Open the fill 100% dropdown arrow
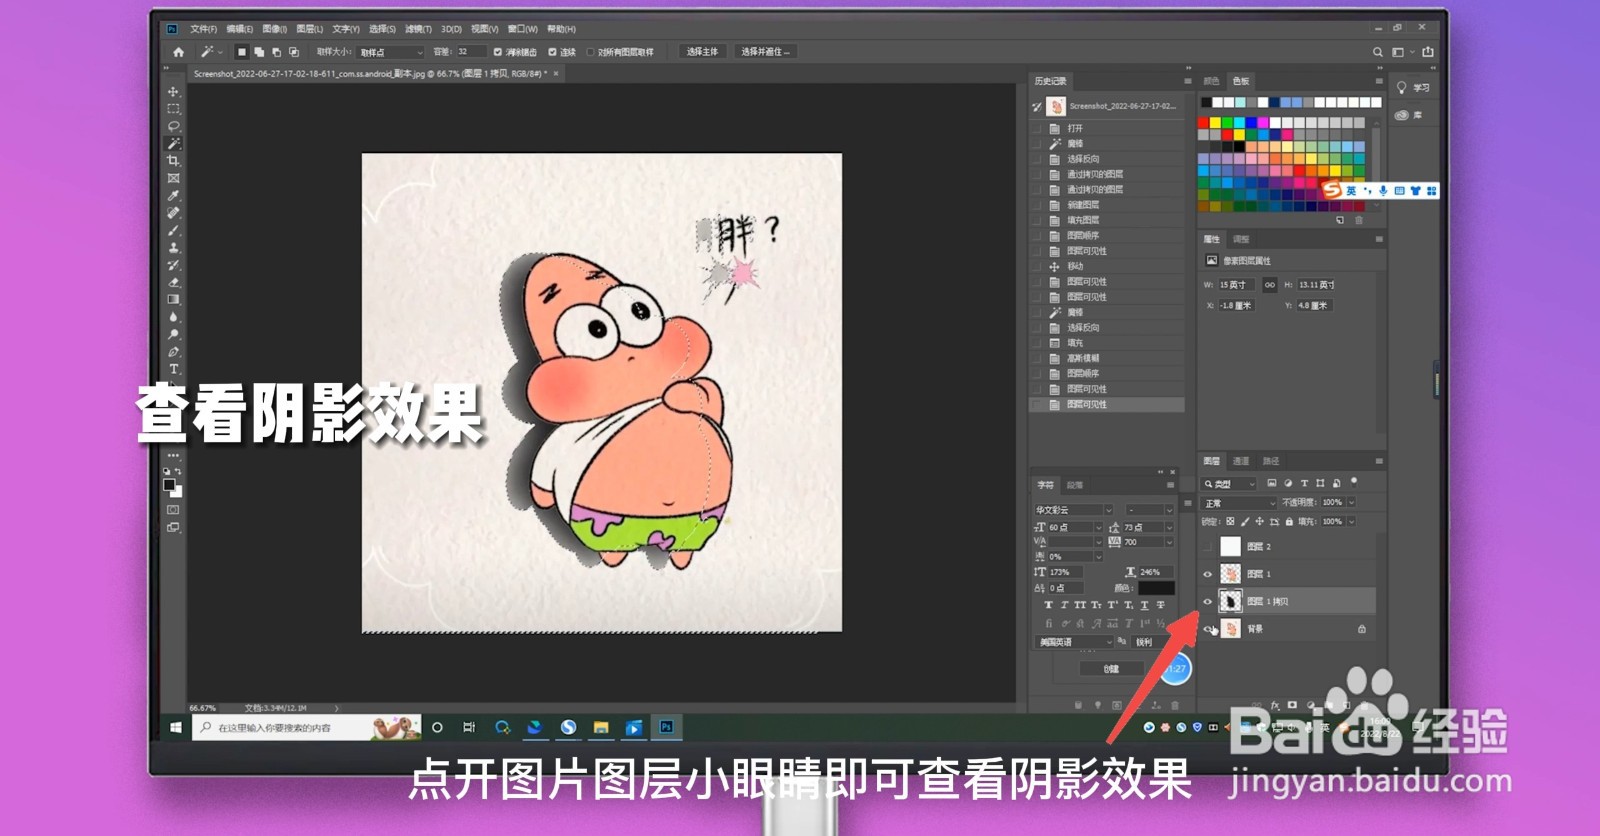Viewport: 1600px width, 836px height. pos(1351,522)
